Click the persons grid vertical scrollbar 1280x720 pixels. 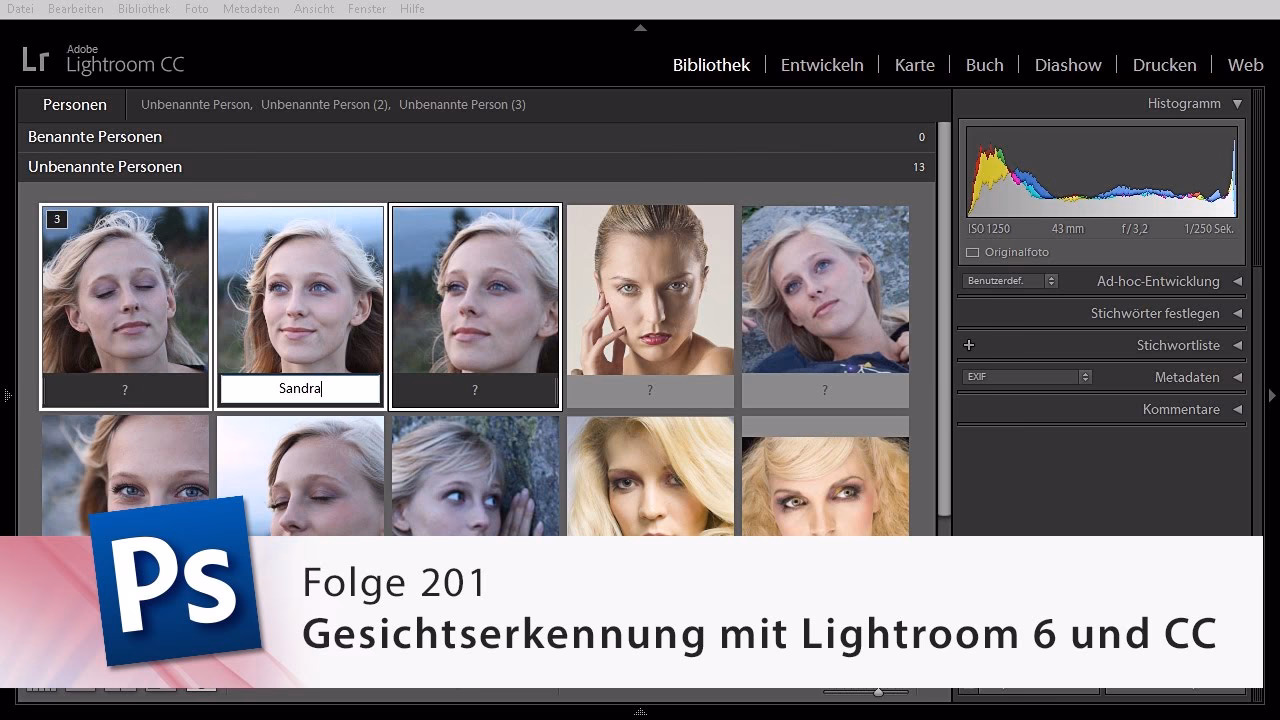943,320
